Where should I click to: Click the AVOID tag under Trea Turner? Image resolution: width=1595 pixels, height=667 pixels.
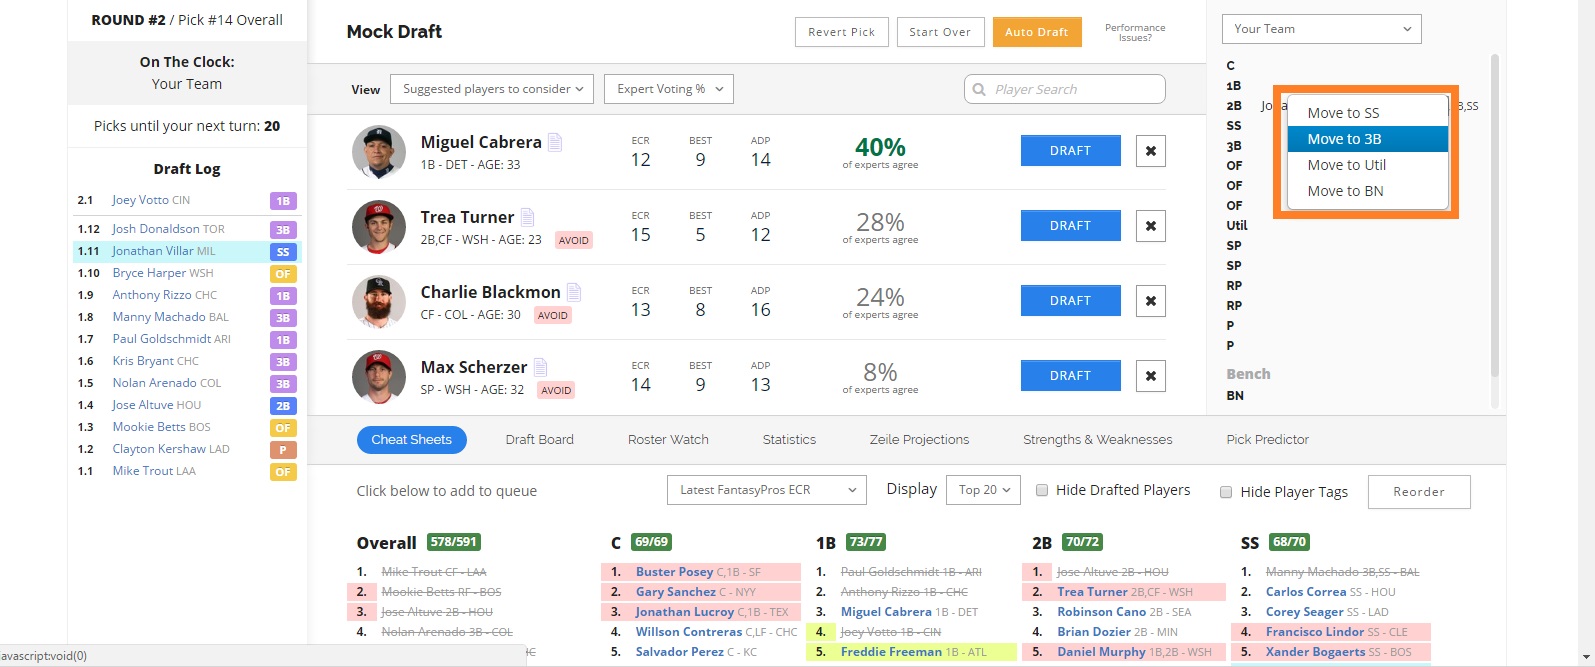574,240
